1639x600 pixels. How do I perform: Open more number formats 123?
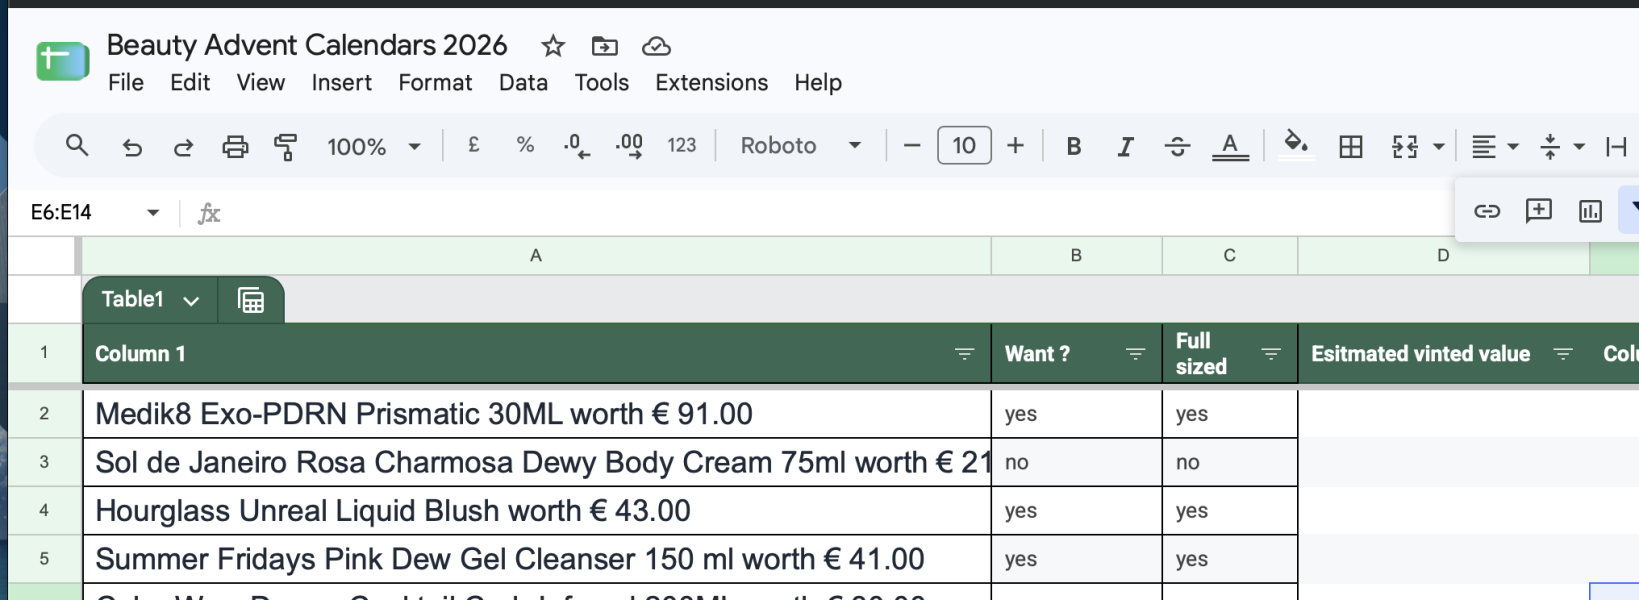point(682,145)
